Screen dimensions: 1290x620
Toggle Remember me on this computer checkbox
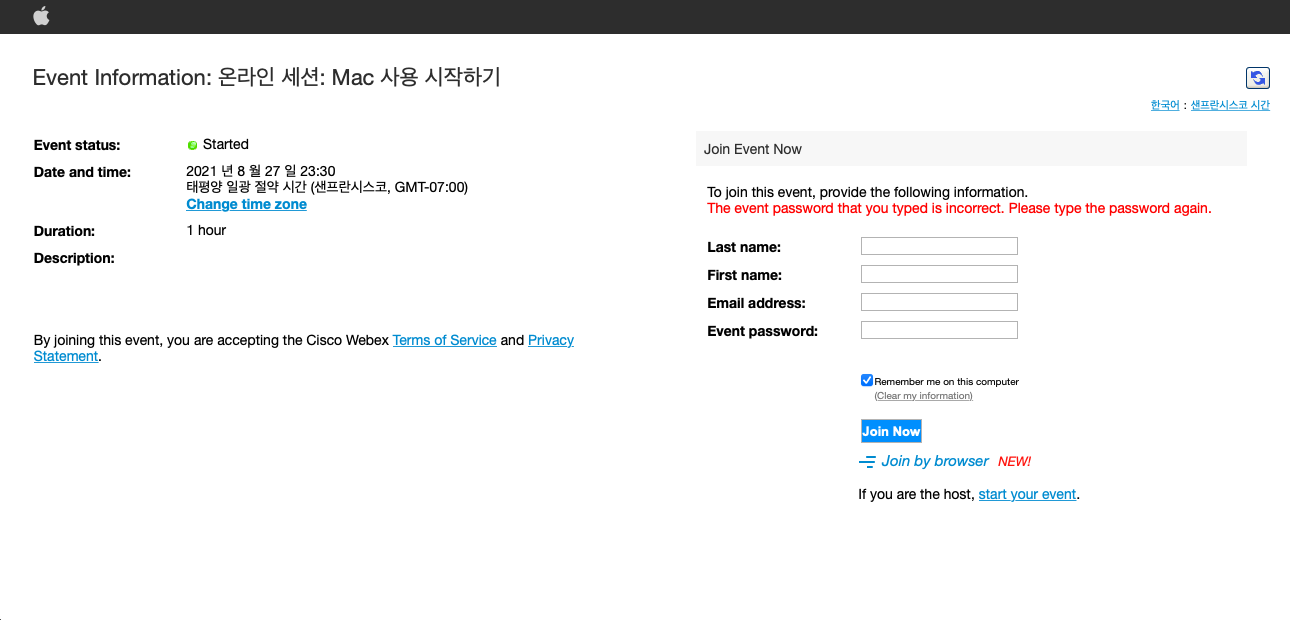click(867, 380)
